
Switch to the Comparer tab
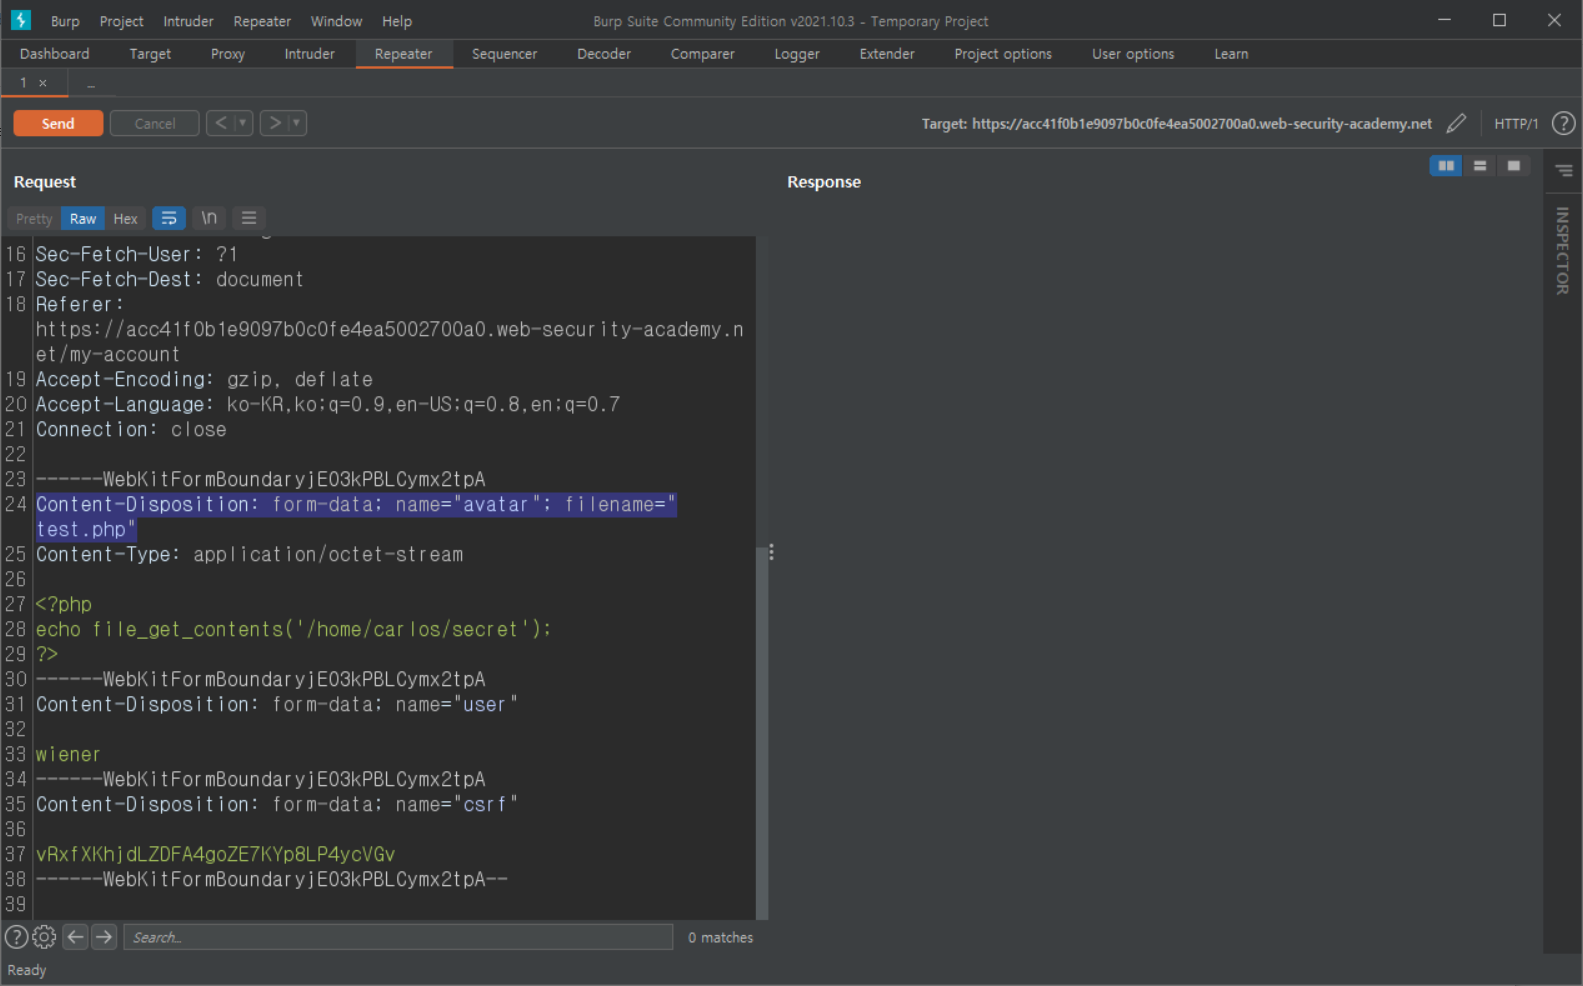point(702,54)
